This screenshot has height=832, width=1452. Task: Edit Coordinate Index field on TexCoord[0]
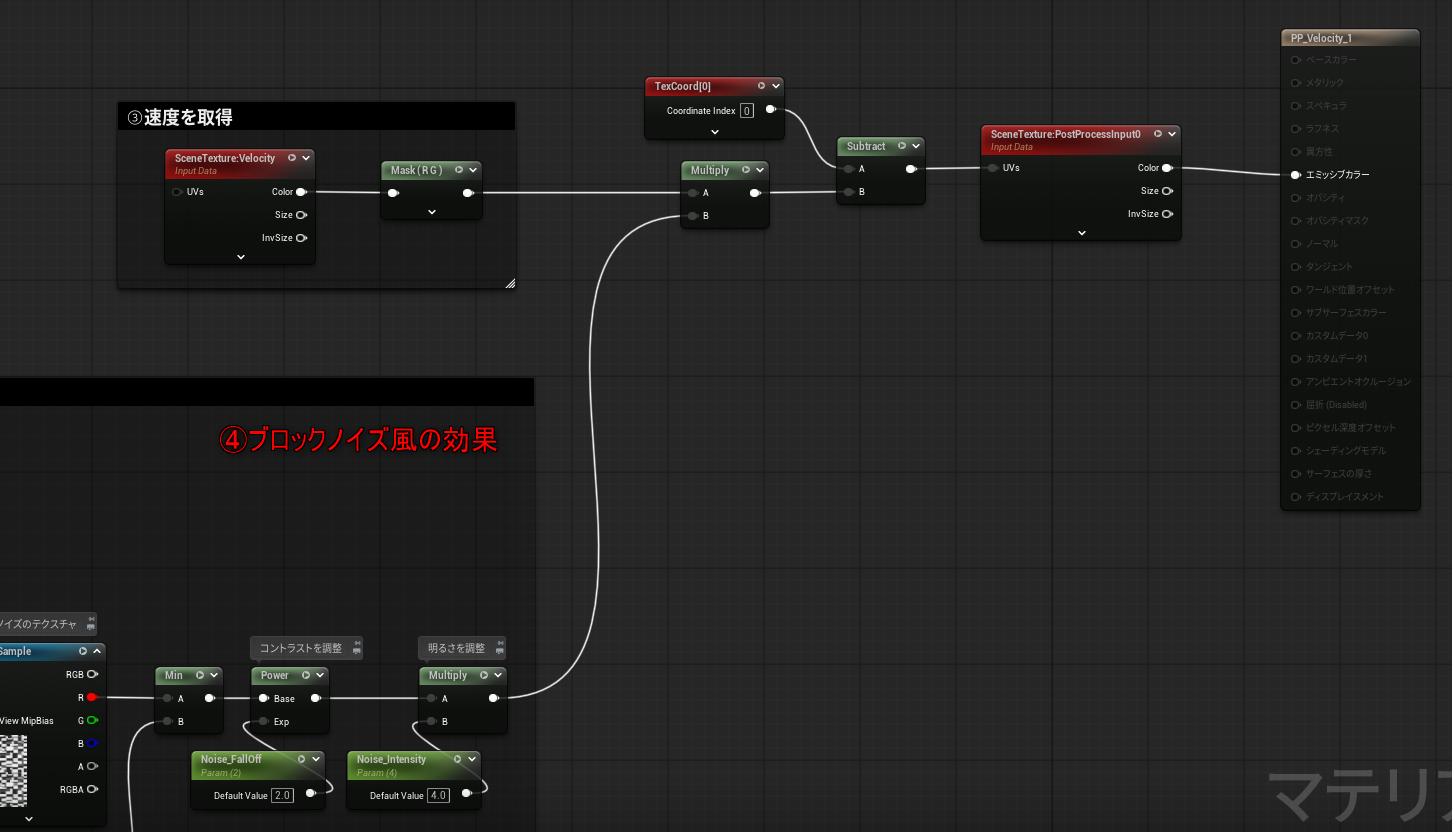[x=747, y=111]
